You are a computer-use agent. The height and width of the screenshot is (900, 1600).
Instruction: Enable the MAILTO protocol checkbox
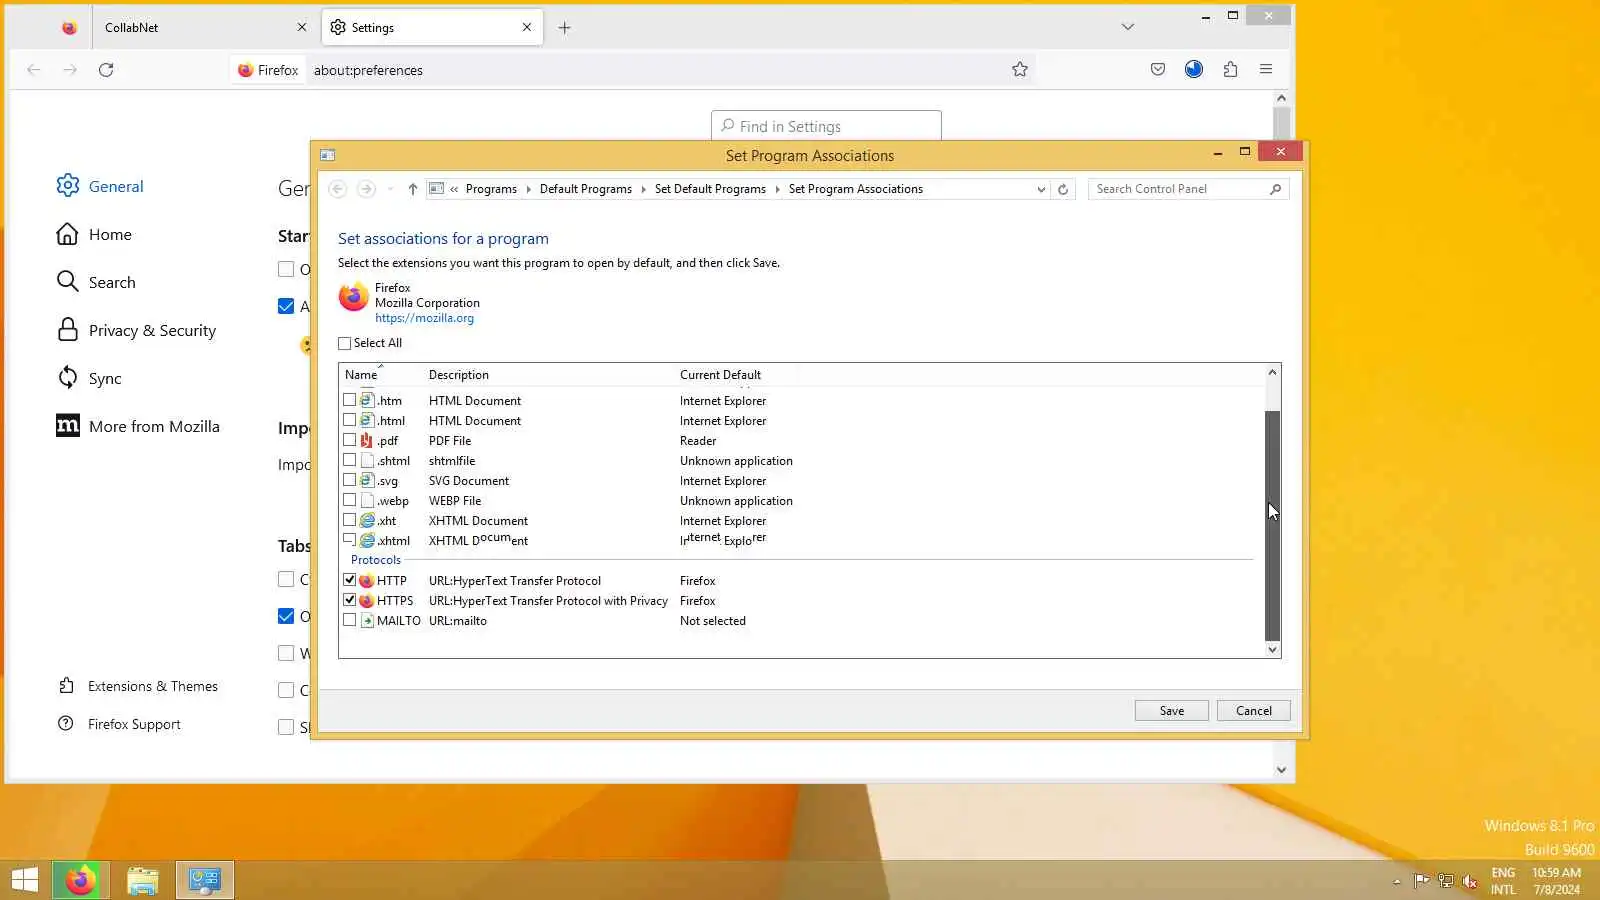tap(349, 620)
